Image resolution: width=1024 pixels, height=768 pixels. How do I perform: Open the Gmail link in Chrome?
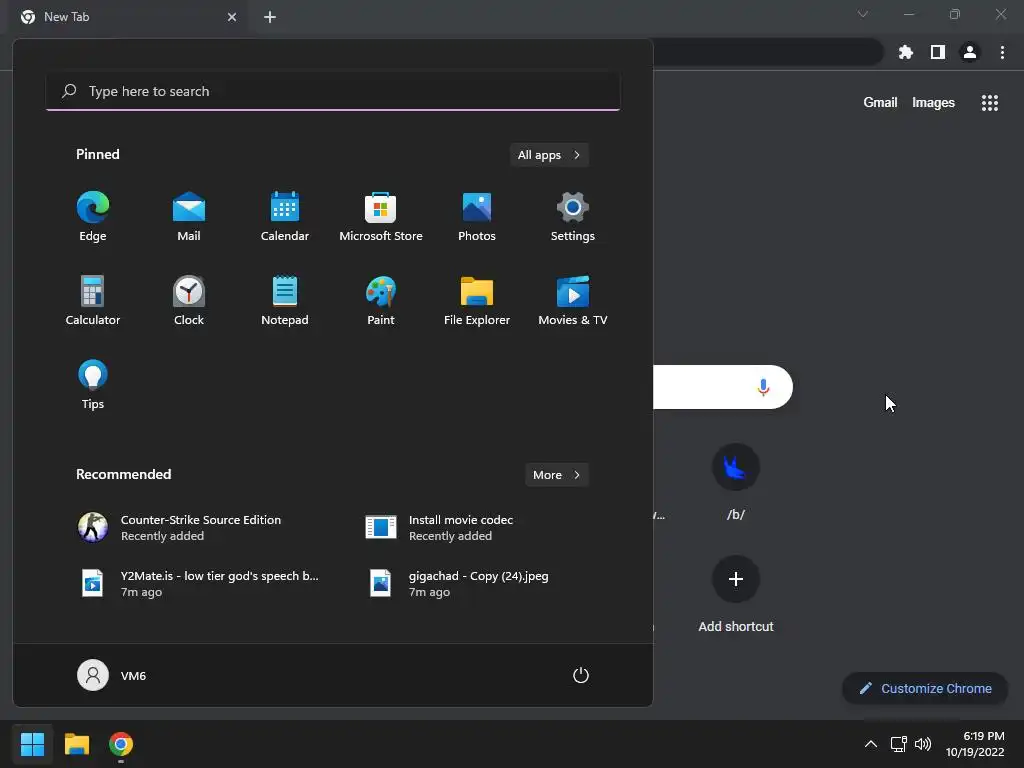point(880,103)
